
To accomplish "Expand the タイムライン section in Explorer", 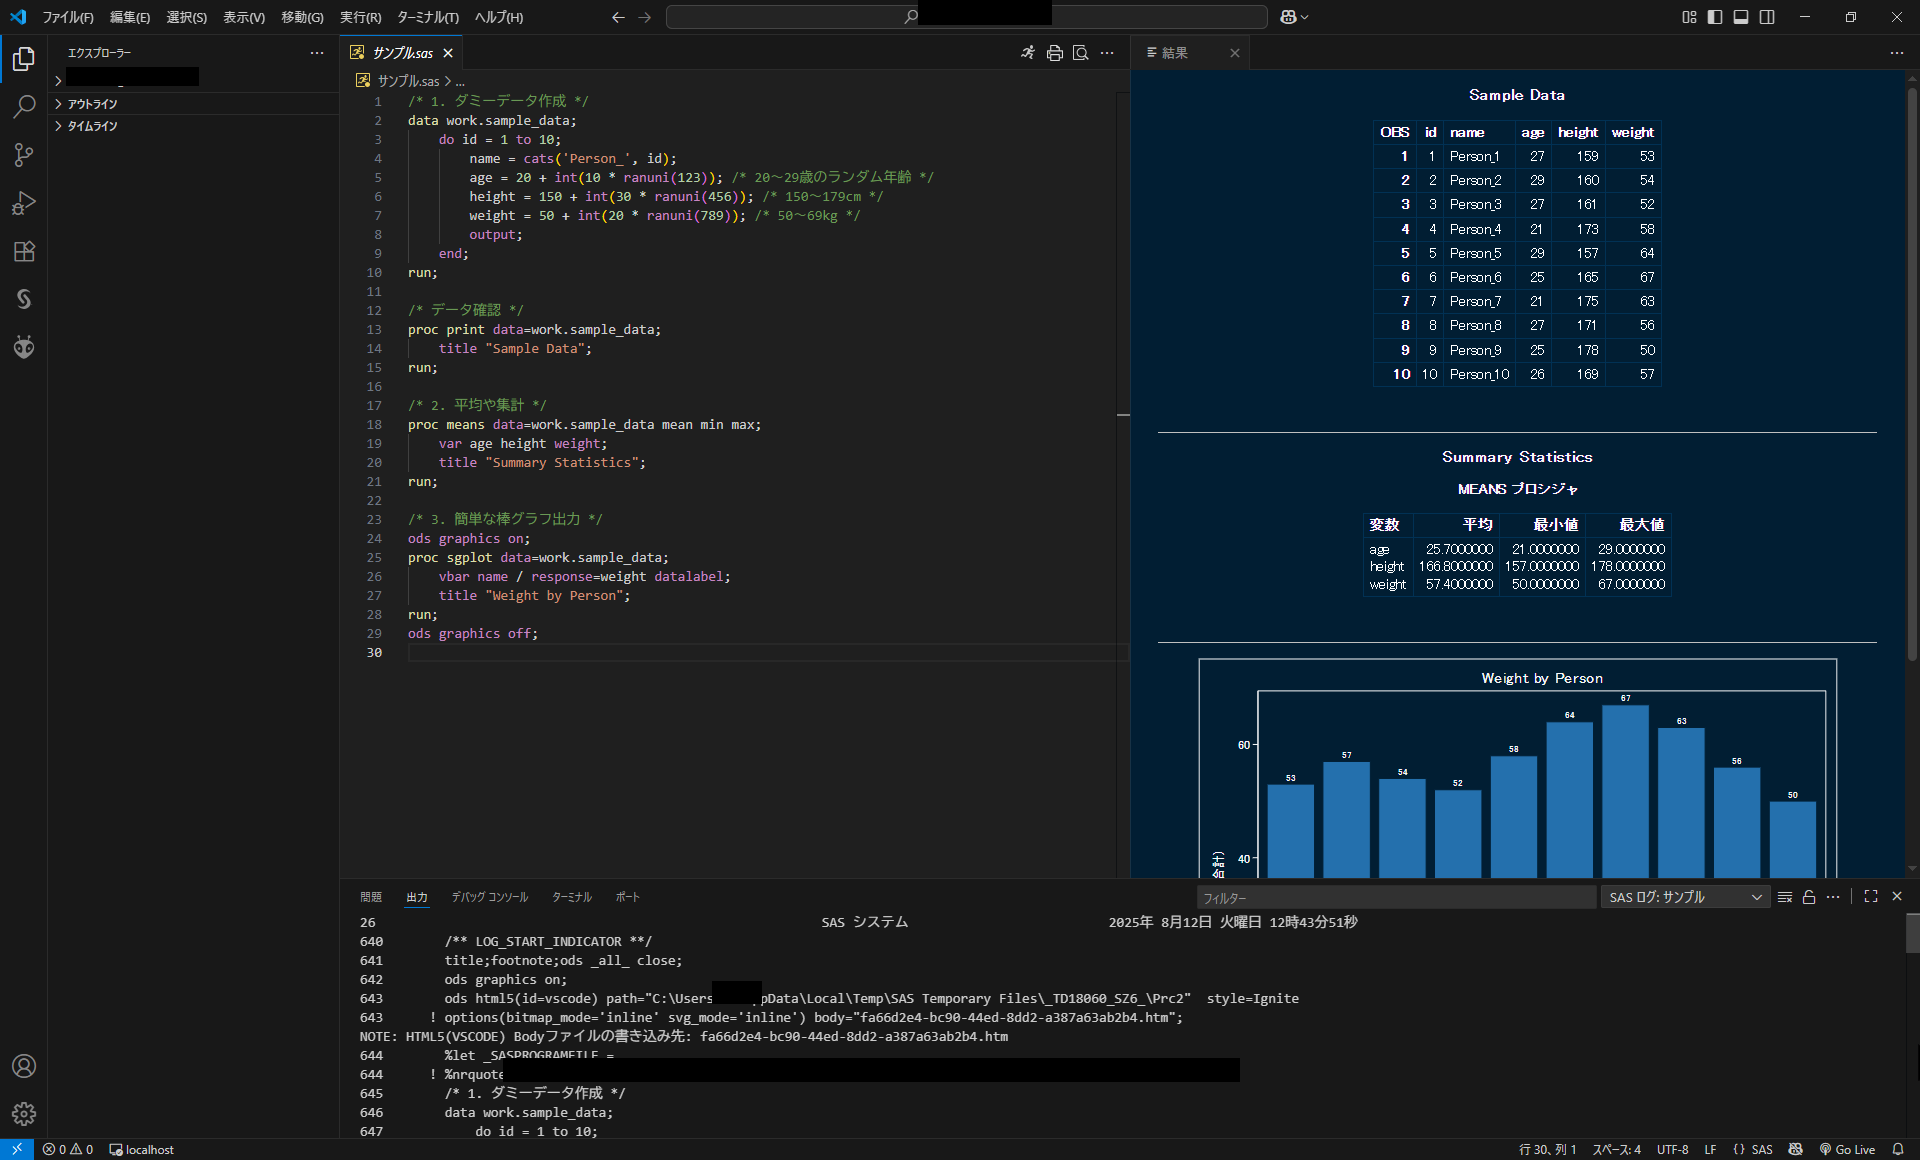I will click(x=93, y=126).
